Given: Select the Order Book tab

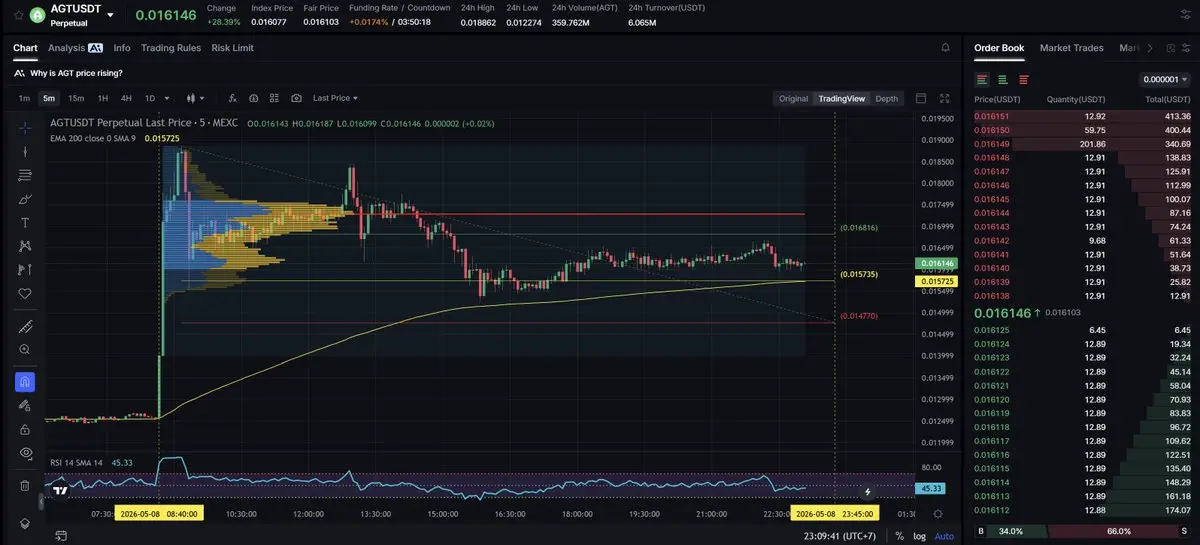Looking at the screenshot, I should (999, 47).
